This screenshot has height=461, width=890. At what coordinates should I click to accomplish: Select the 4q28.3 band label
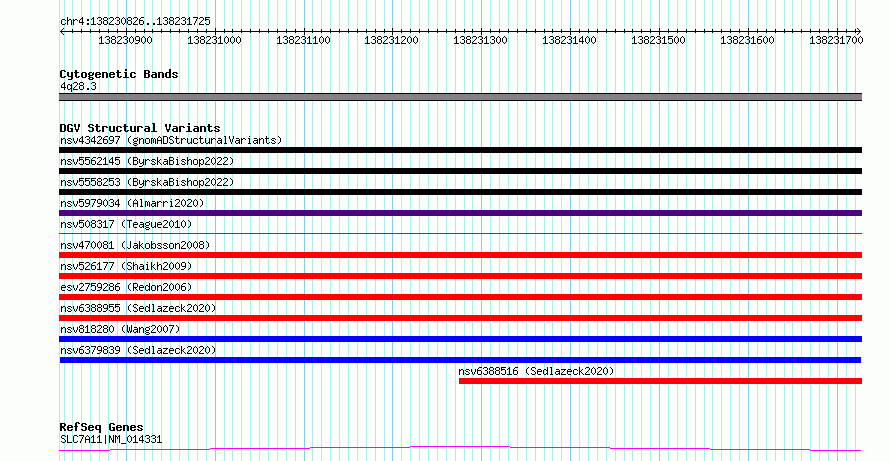coord(78,86)
